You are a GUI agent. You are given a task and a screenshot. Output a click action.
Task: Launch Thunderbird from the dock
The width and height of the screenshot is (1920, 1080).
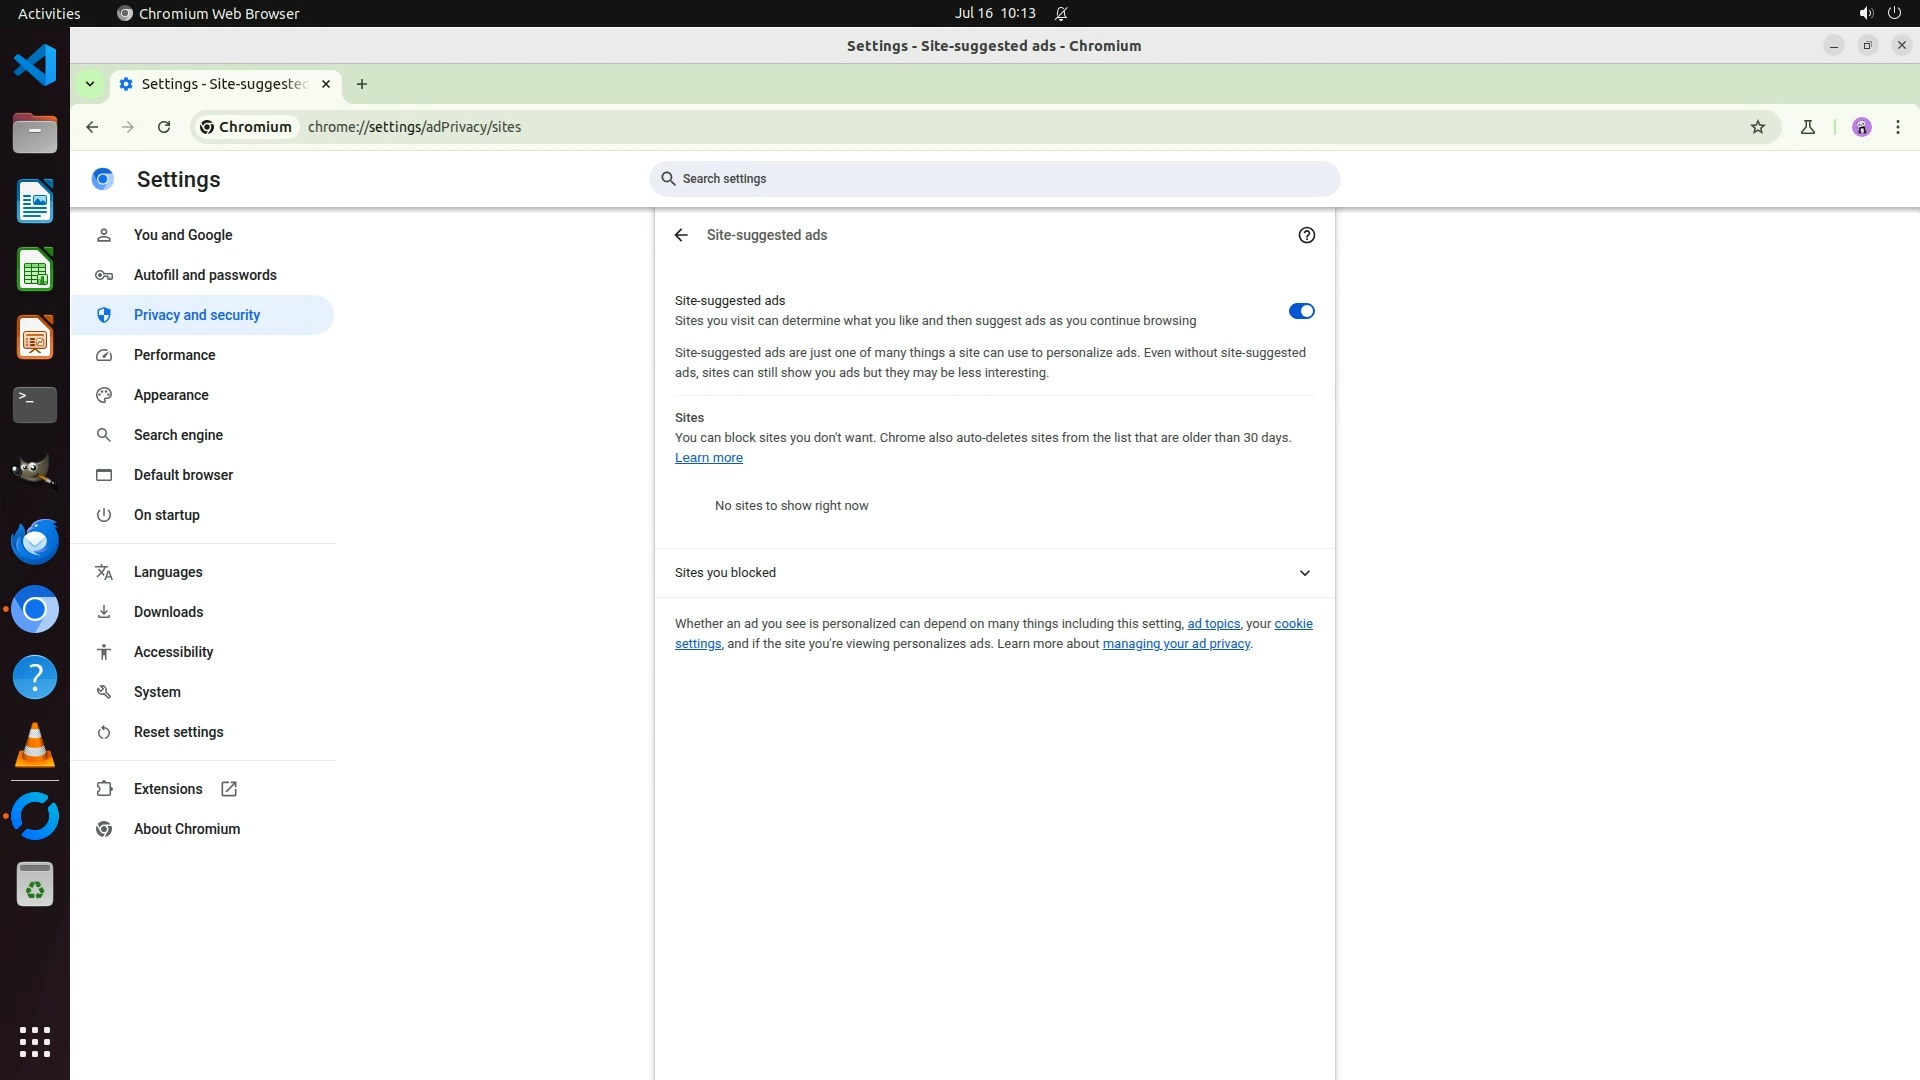point(35,541)
